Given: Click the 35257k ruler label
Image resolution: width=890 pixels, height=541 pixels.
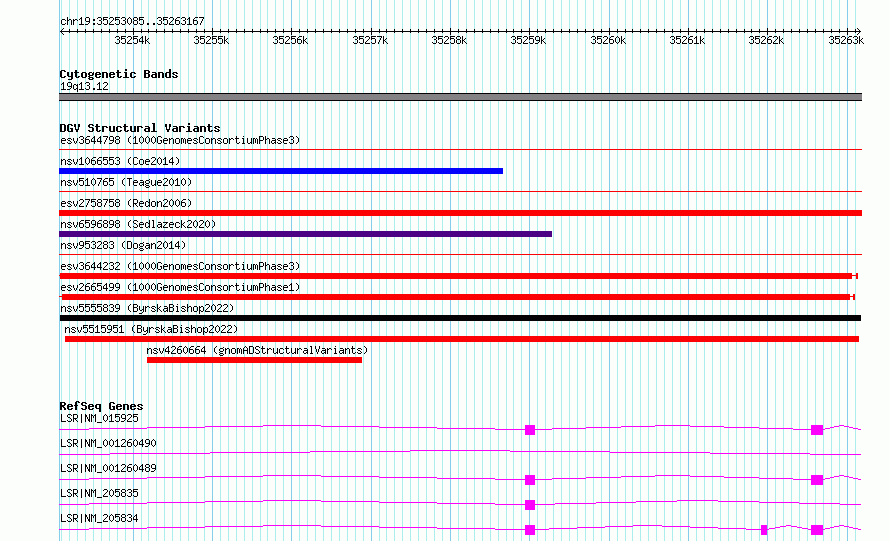Looking at the screenshot, I should tap(370, 40).
